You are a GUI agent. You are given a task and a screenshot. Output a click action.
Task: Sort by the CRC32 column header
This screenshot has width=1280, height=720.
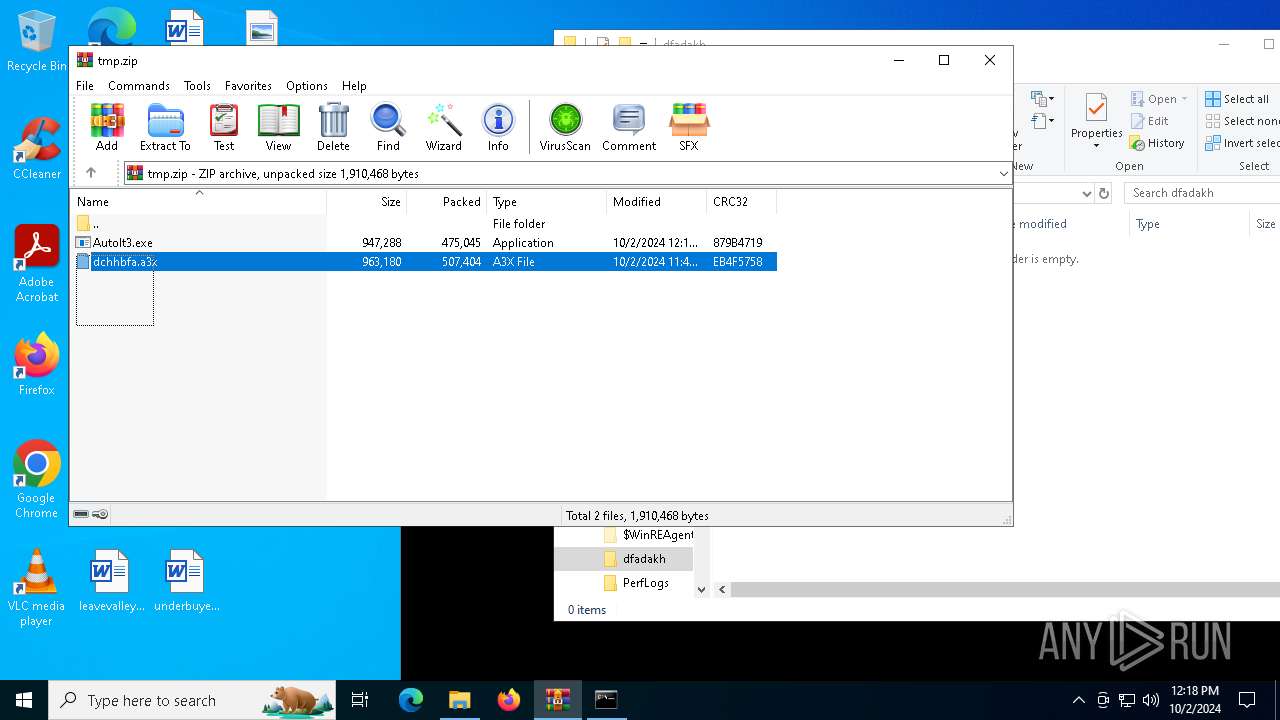pos(741,201)
